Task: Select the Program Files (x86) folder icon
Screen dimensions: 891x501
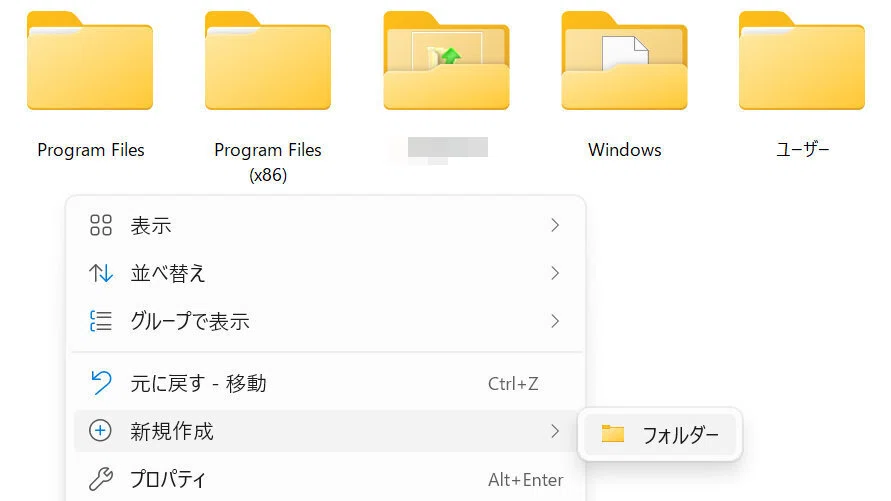Action: (268, 60)
